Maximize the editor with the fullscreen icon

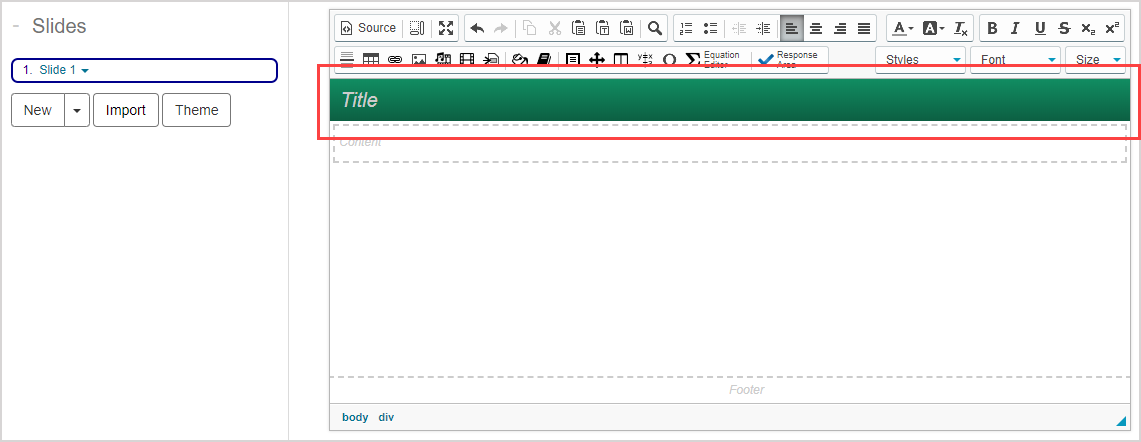point(446,28)
